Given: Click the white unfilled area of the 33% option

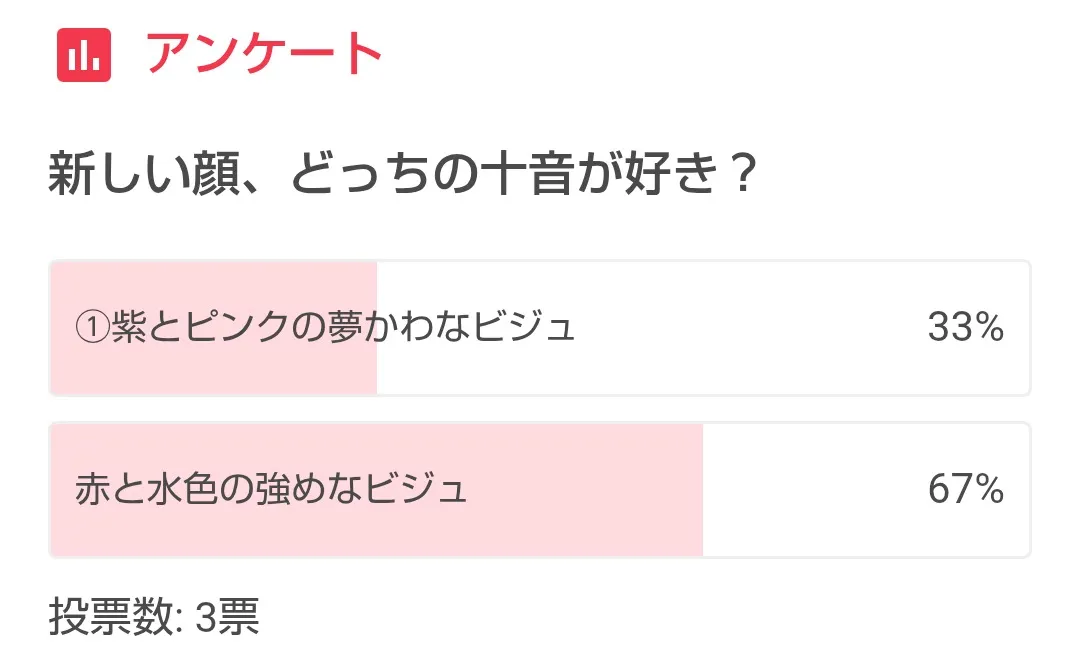Looking at the screenshot, I should pyautogui.click(x=650, y=328).
